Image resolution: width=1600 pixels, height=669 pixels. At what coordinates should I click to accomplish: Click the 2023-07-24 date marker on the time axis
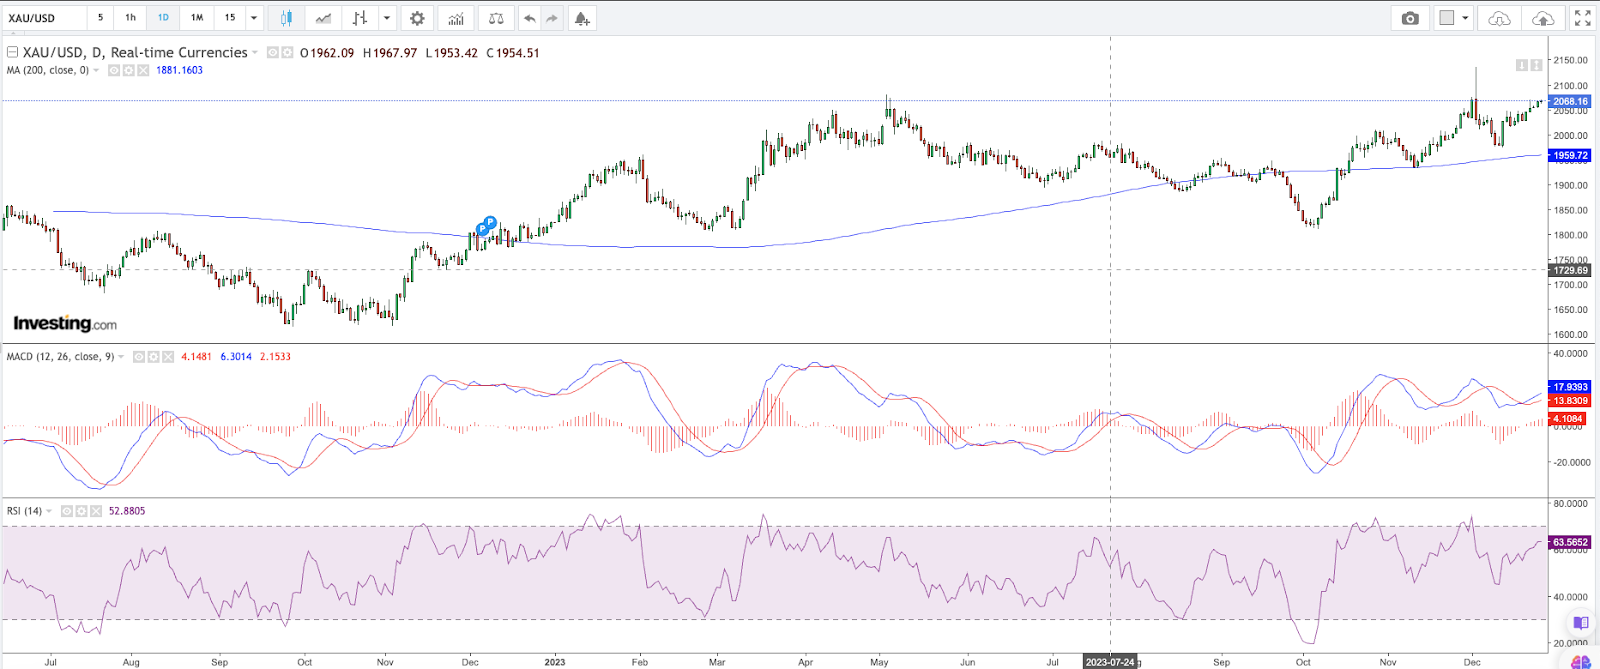pyautogui.click(x=1110, y=662)
